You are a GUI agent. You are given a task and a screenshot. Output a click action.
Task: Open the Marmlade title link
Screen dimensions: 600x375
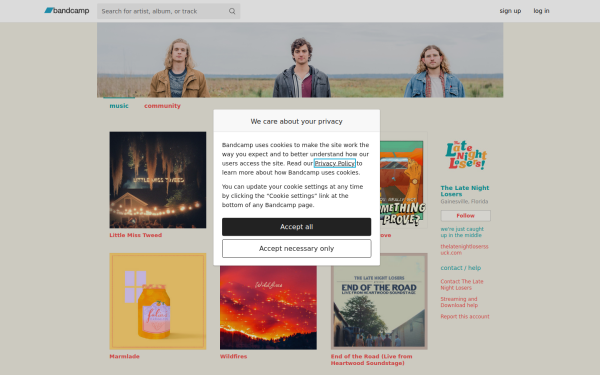(124, 356)
